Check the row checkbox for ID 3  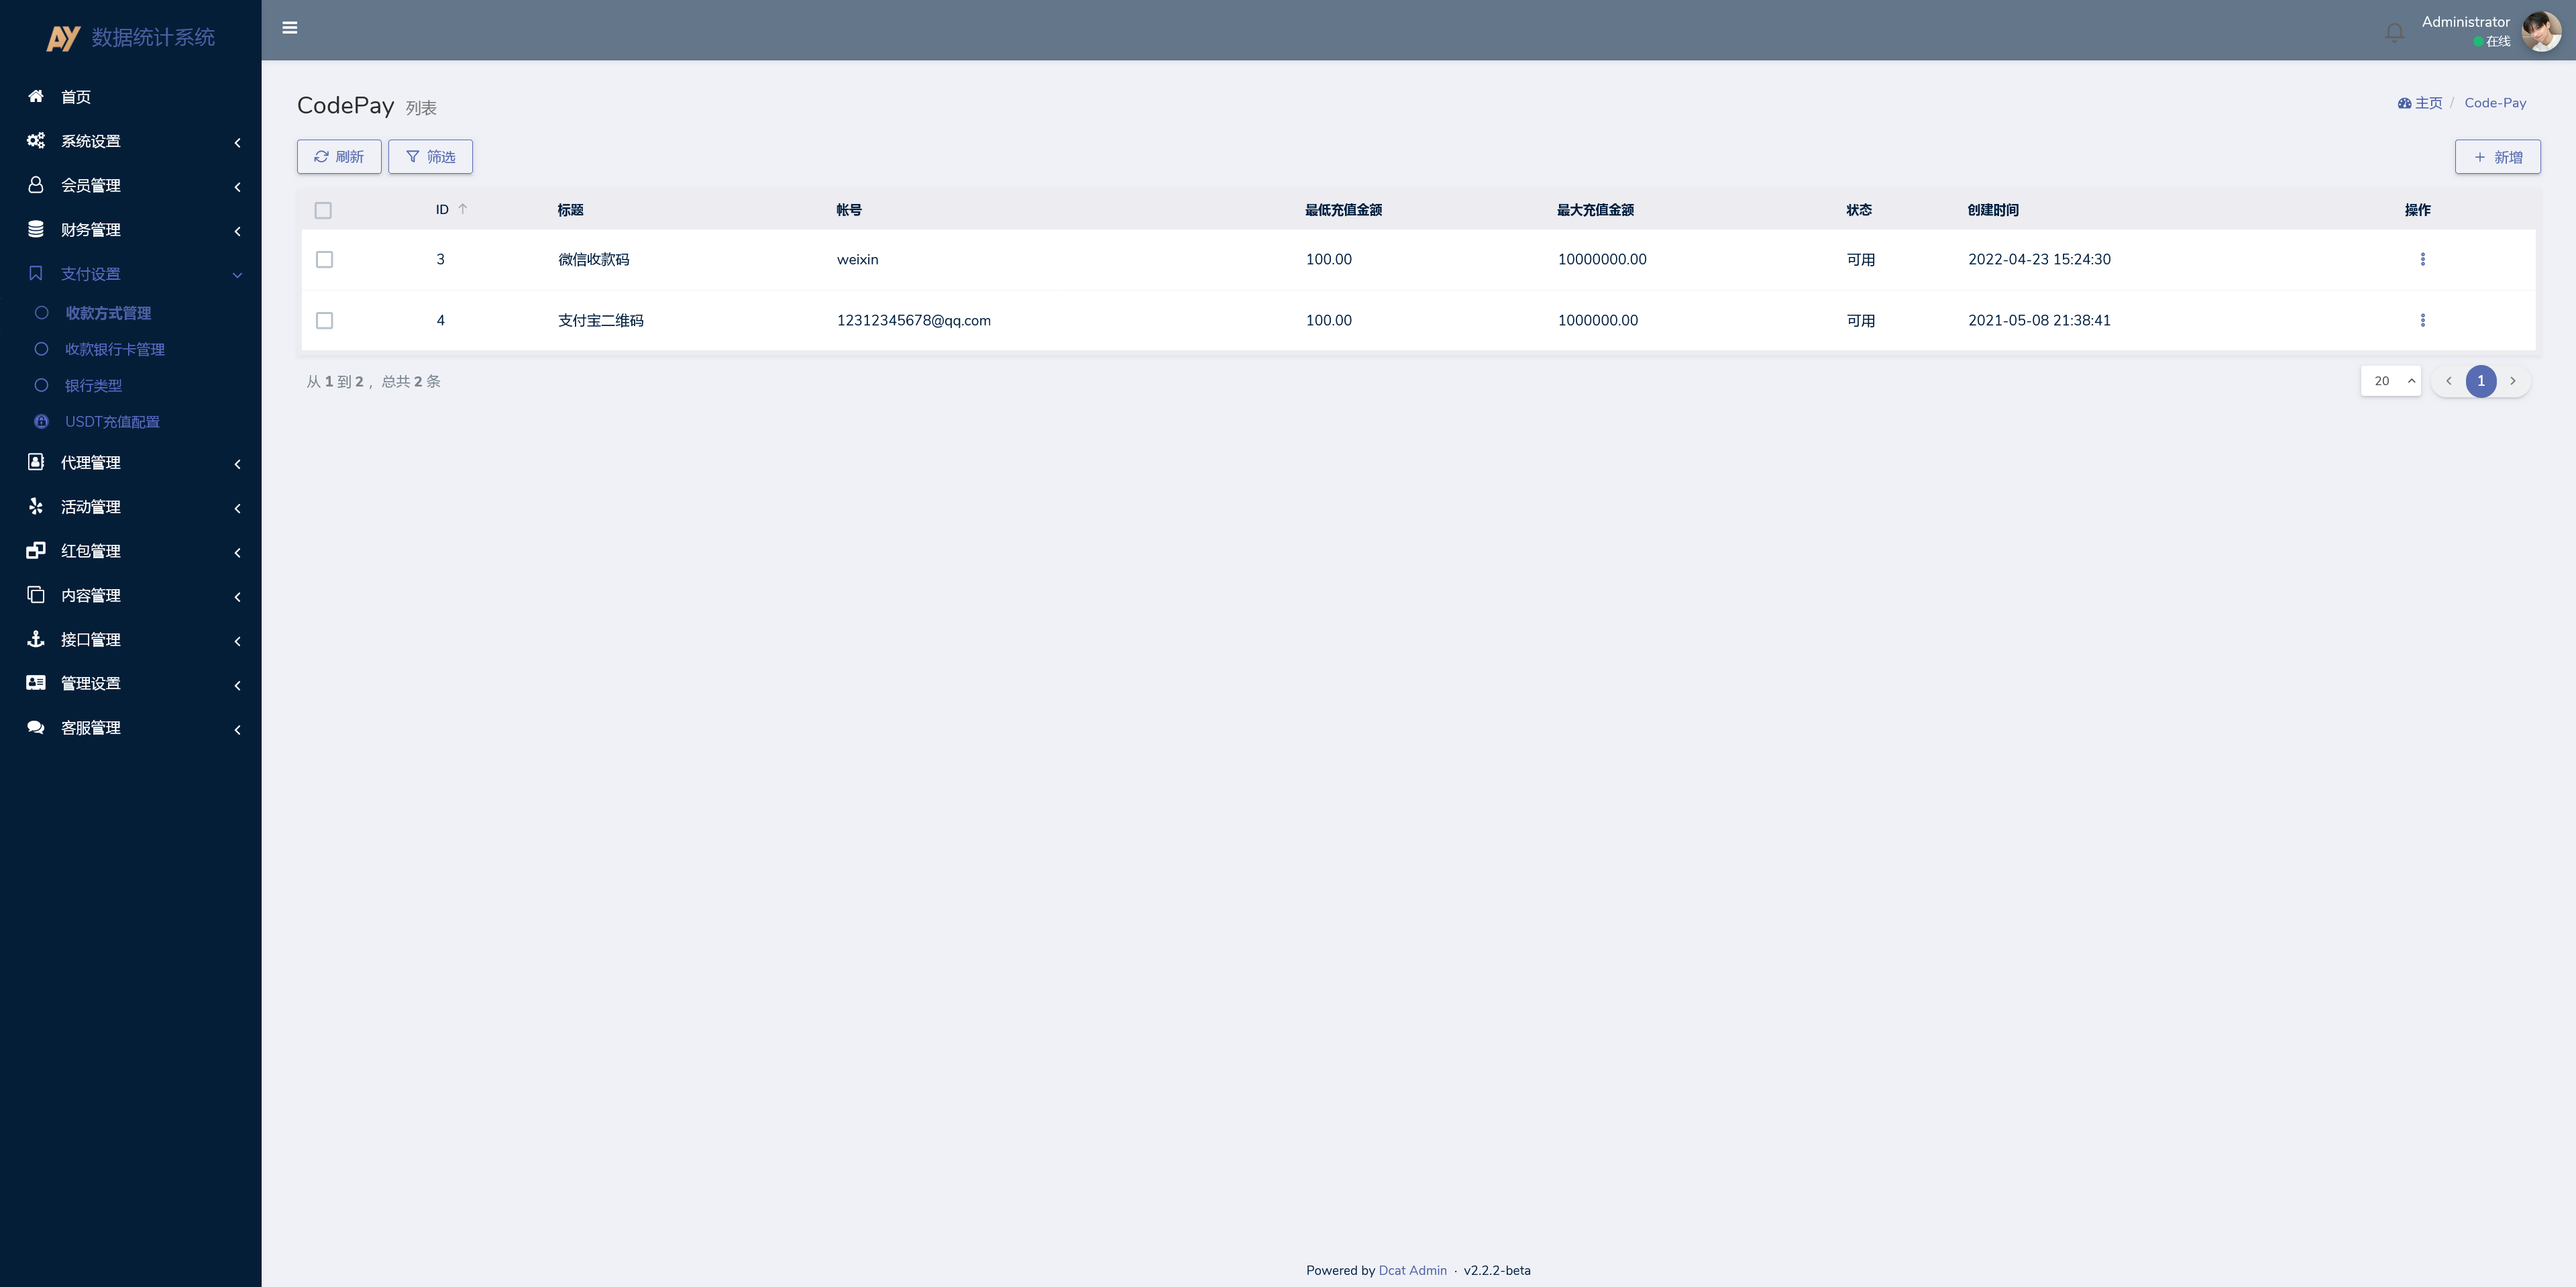point(324,260)
